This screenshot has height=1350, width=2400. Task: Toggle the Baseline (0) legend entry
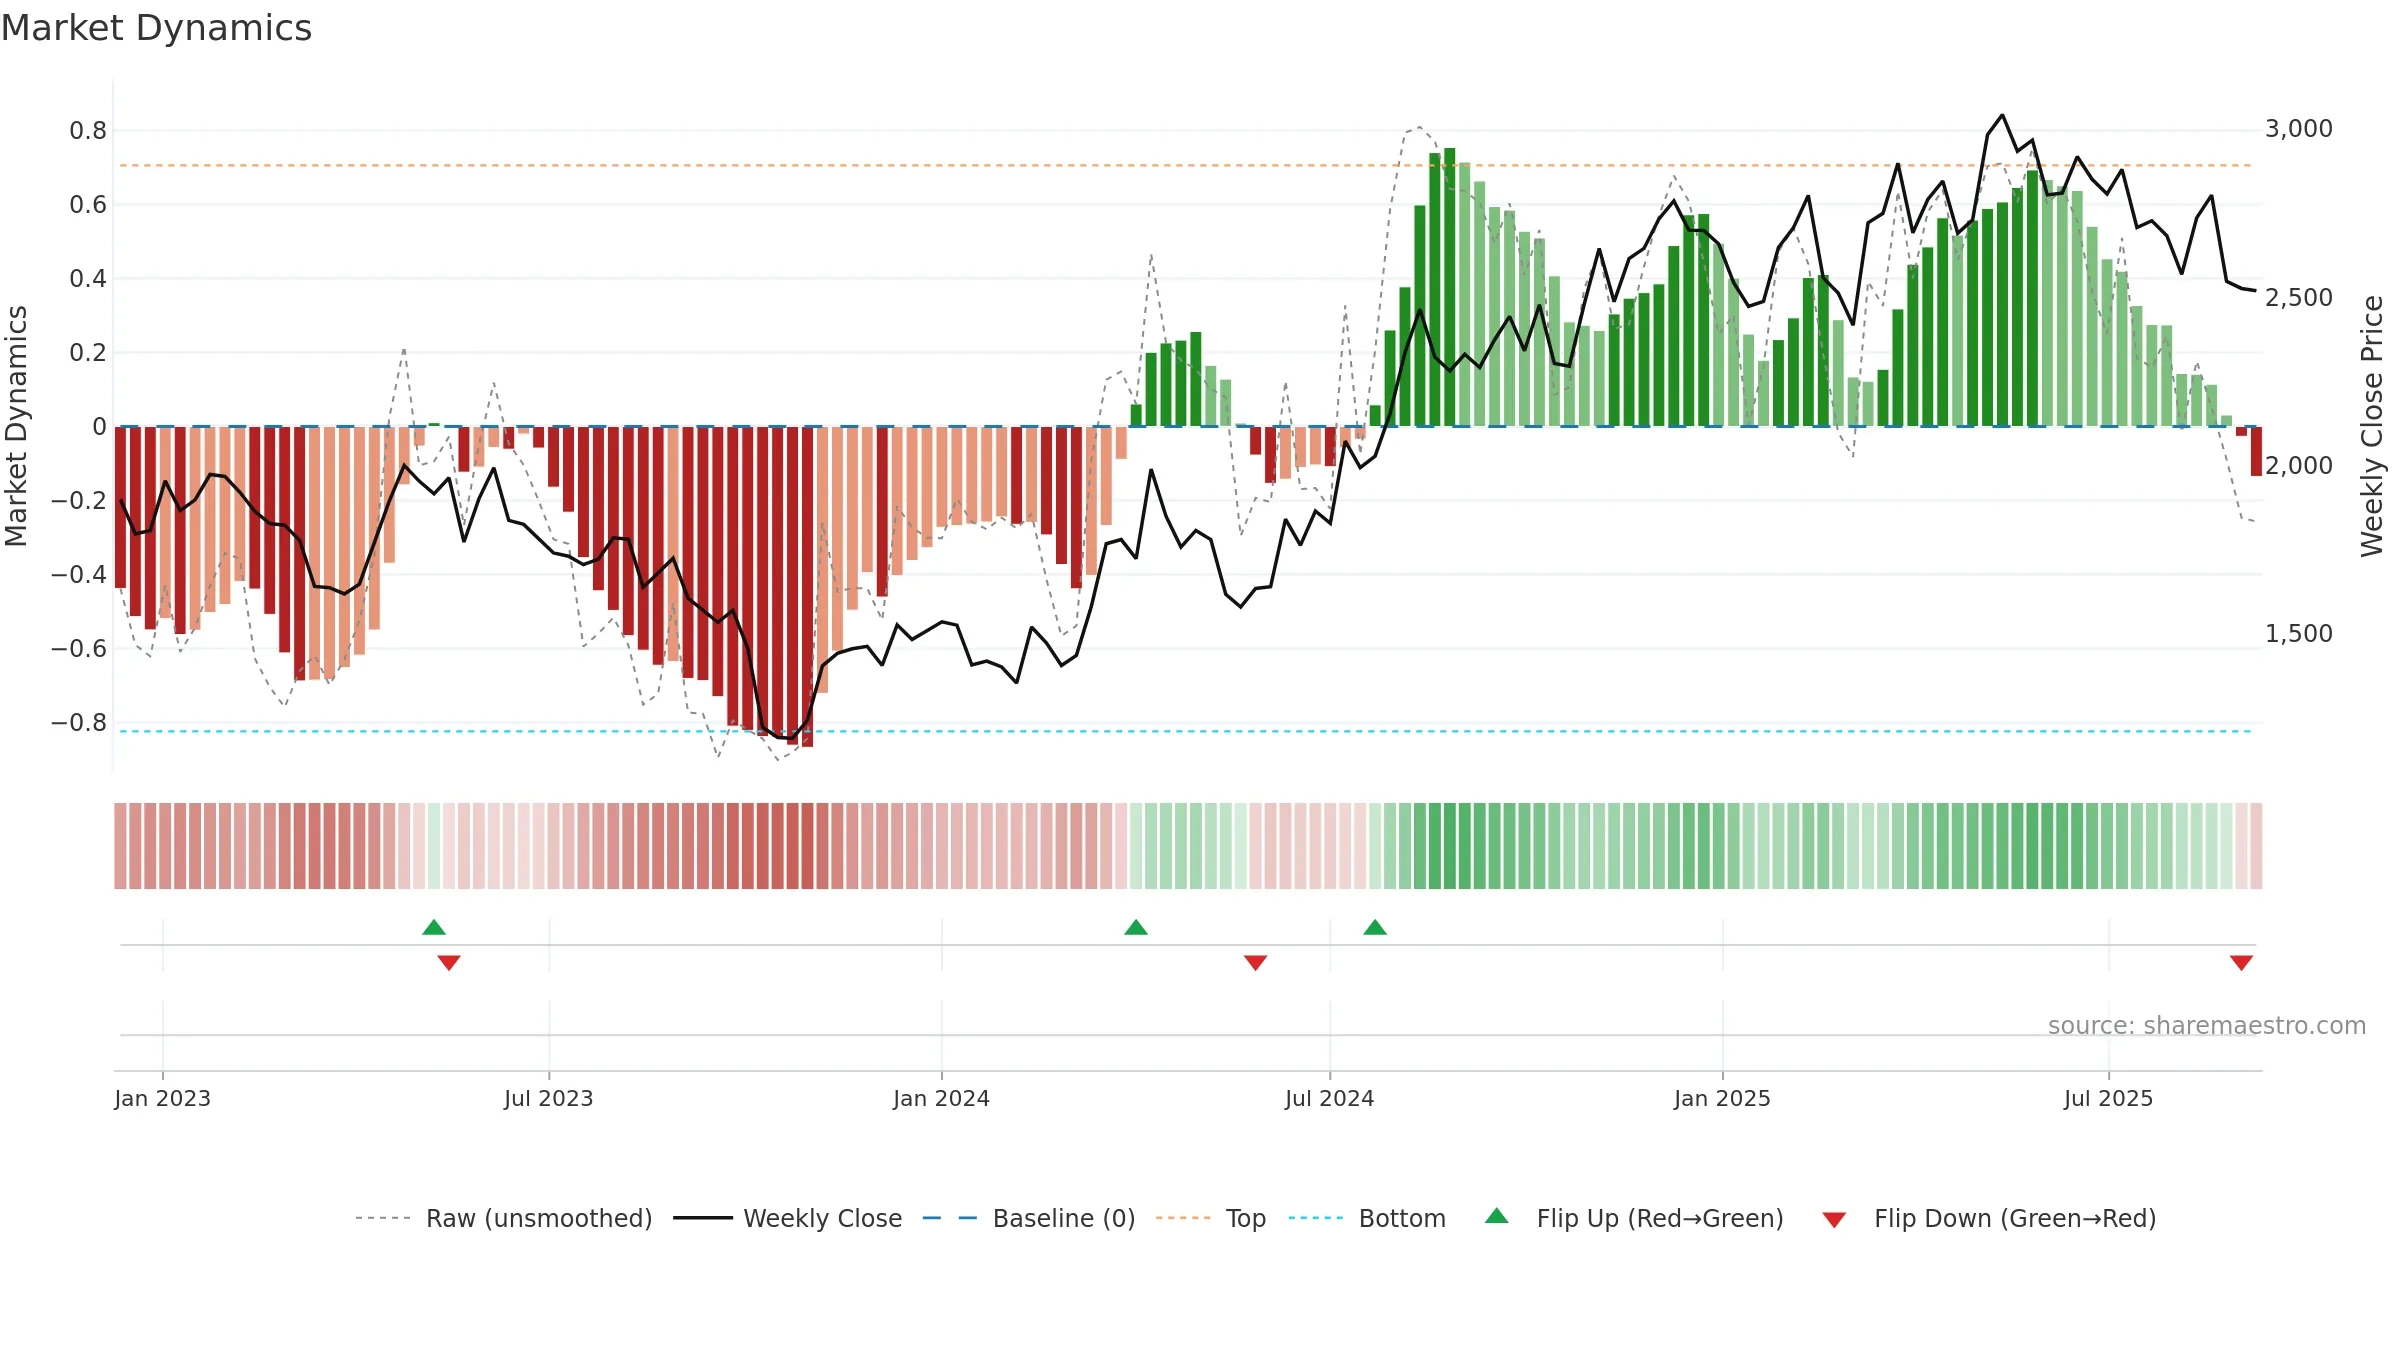click(x=1029, y=1218)
